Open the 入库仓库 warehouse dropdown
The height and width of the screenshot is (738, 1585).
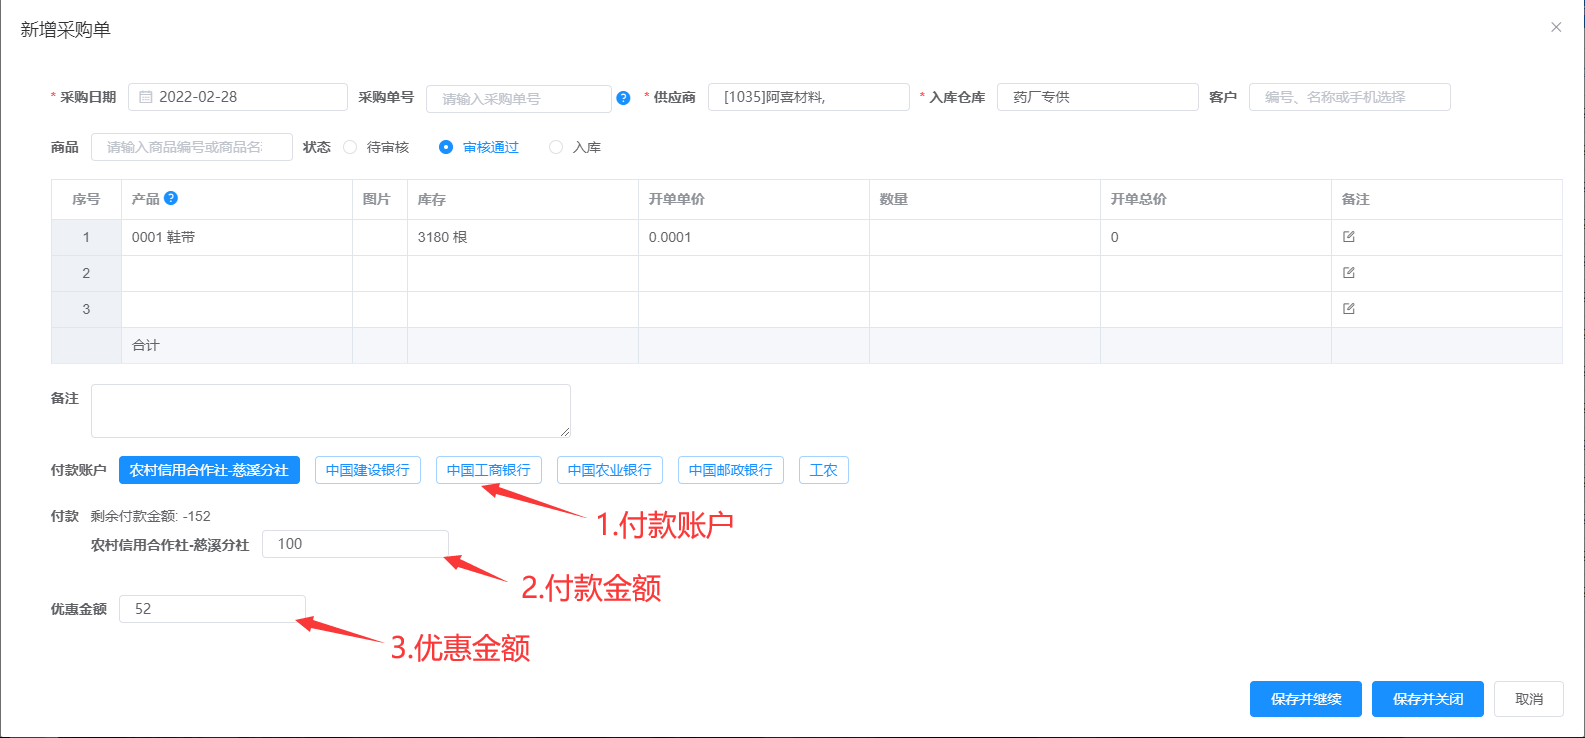(x=1097, y=97)
